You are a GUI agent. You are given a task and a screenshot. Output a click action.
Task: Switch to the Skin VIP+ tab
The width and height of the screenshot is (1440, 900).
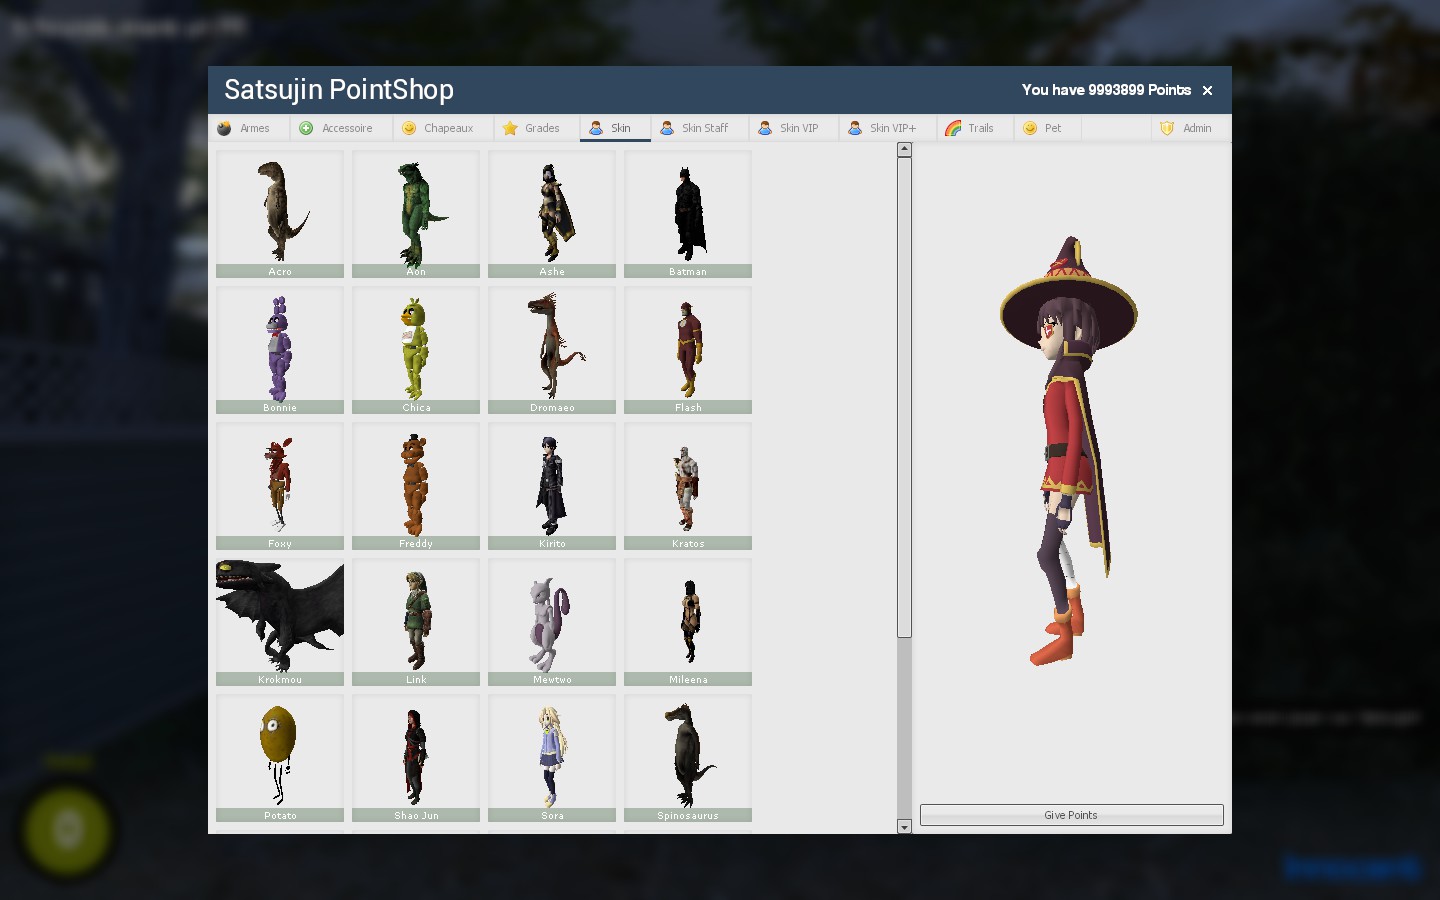tap(886, 128)
